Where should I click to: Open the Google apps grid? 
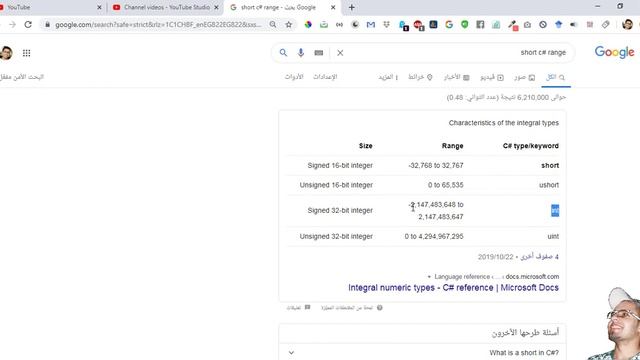[27, 53]
